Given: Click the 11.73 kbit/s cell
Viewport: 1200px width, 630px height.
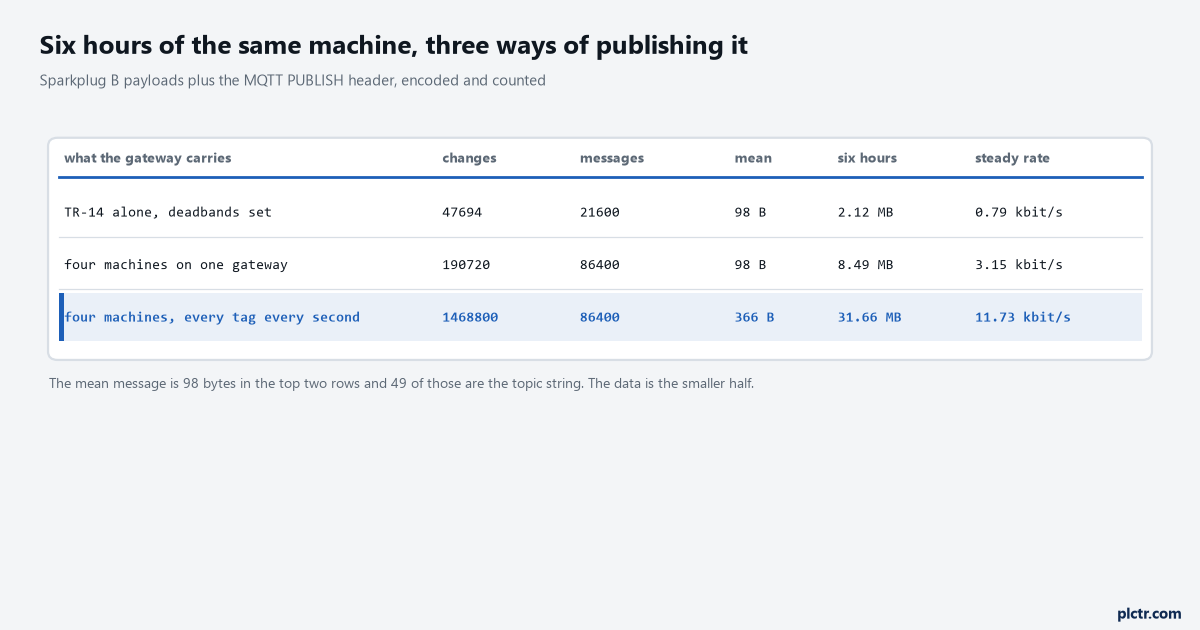Looking at the screenshot, I should (1023, 317).
